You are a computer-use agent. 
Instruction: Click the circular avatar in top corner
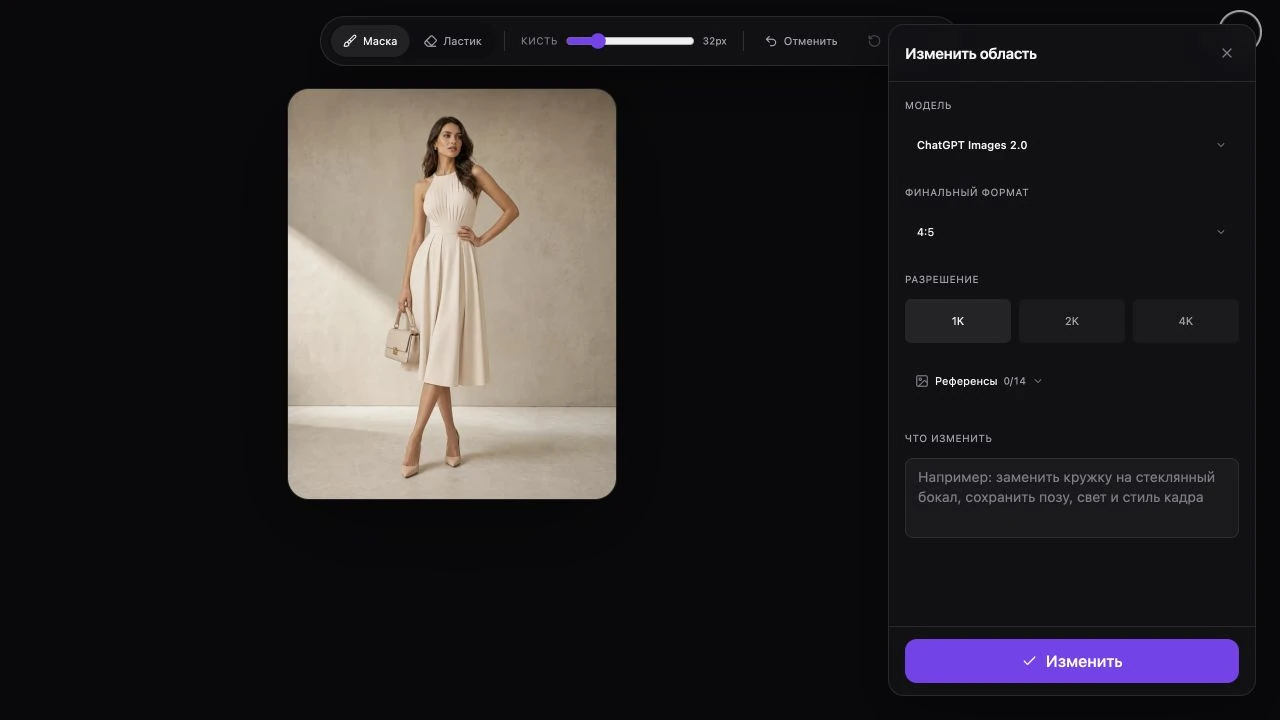[1241, 33]
